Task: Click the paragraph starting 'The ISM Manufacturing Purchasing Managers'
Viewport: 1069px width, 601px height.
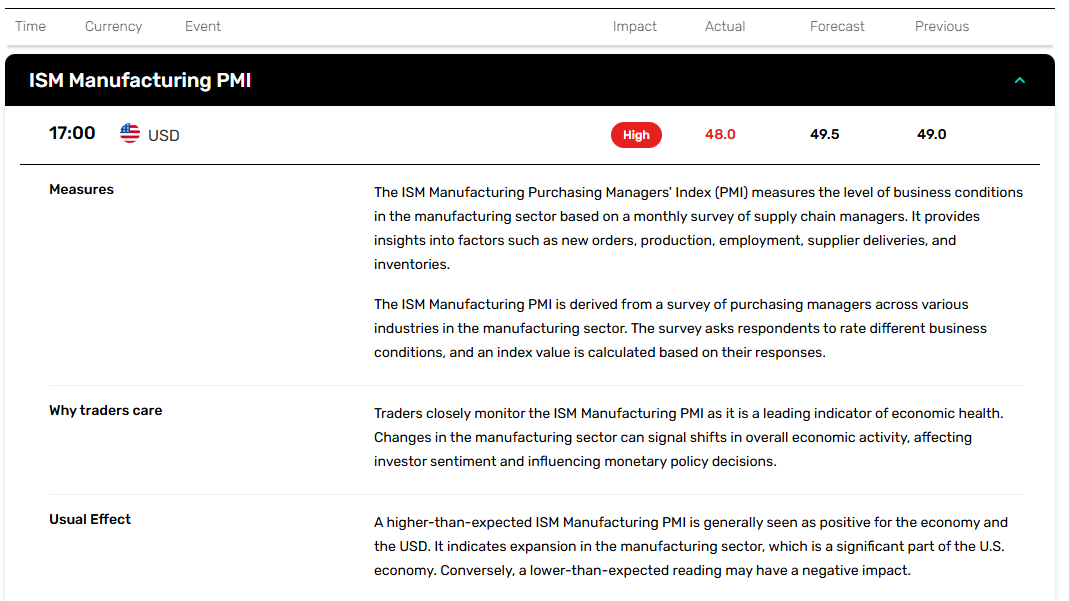Action: coord(698,228)
